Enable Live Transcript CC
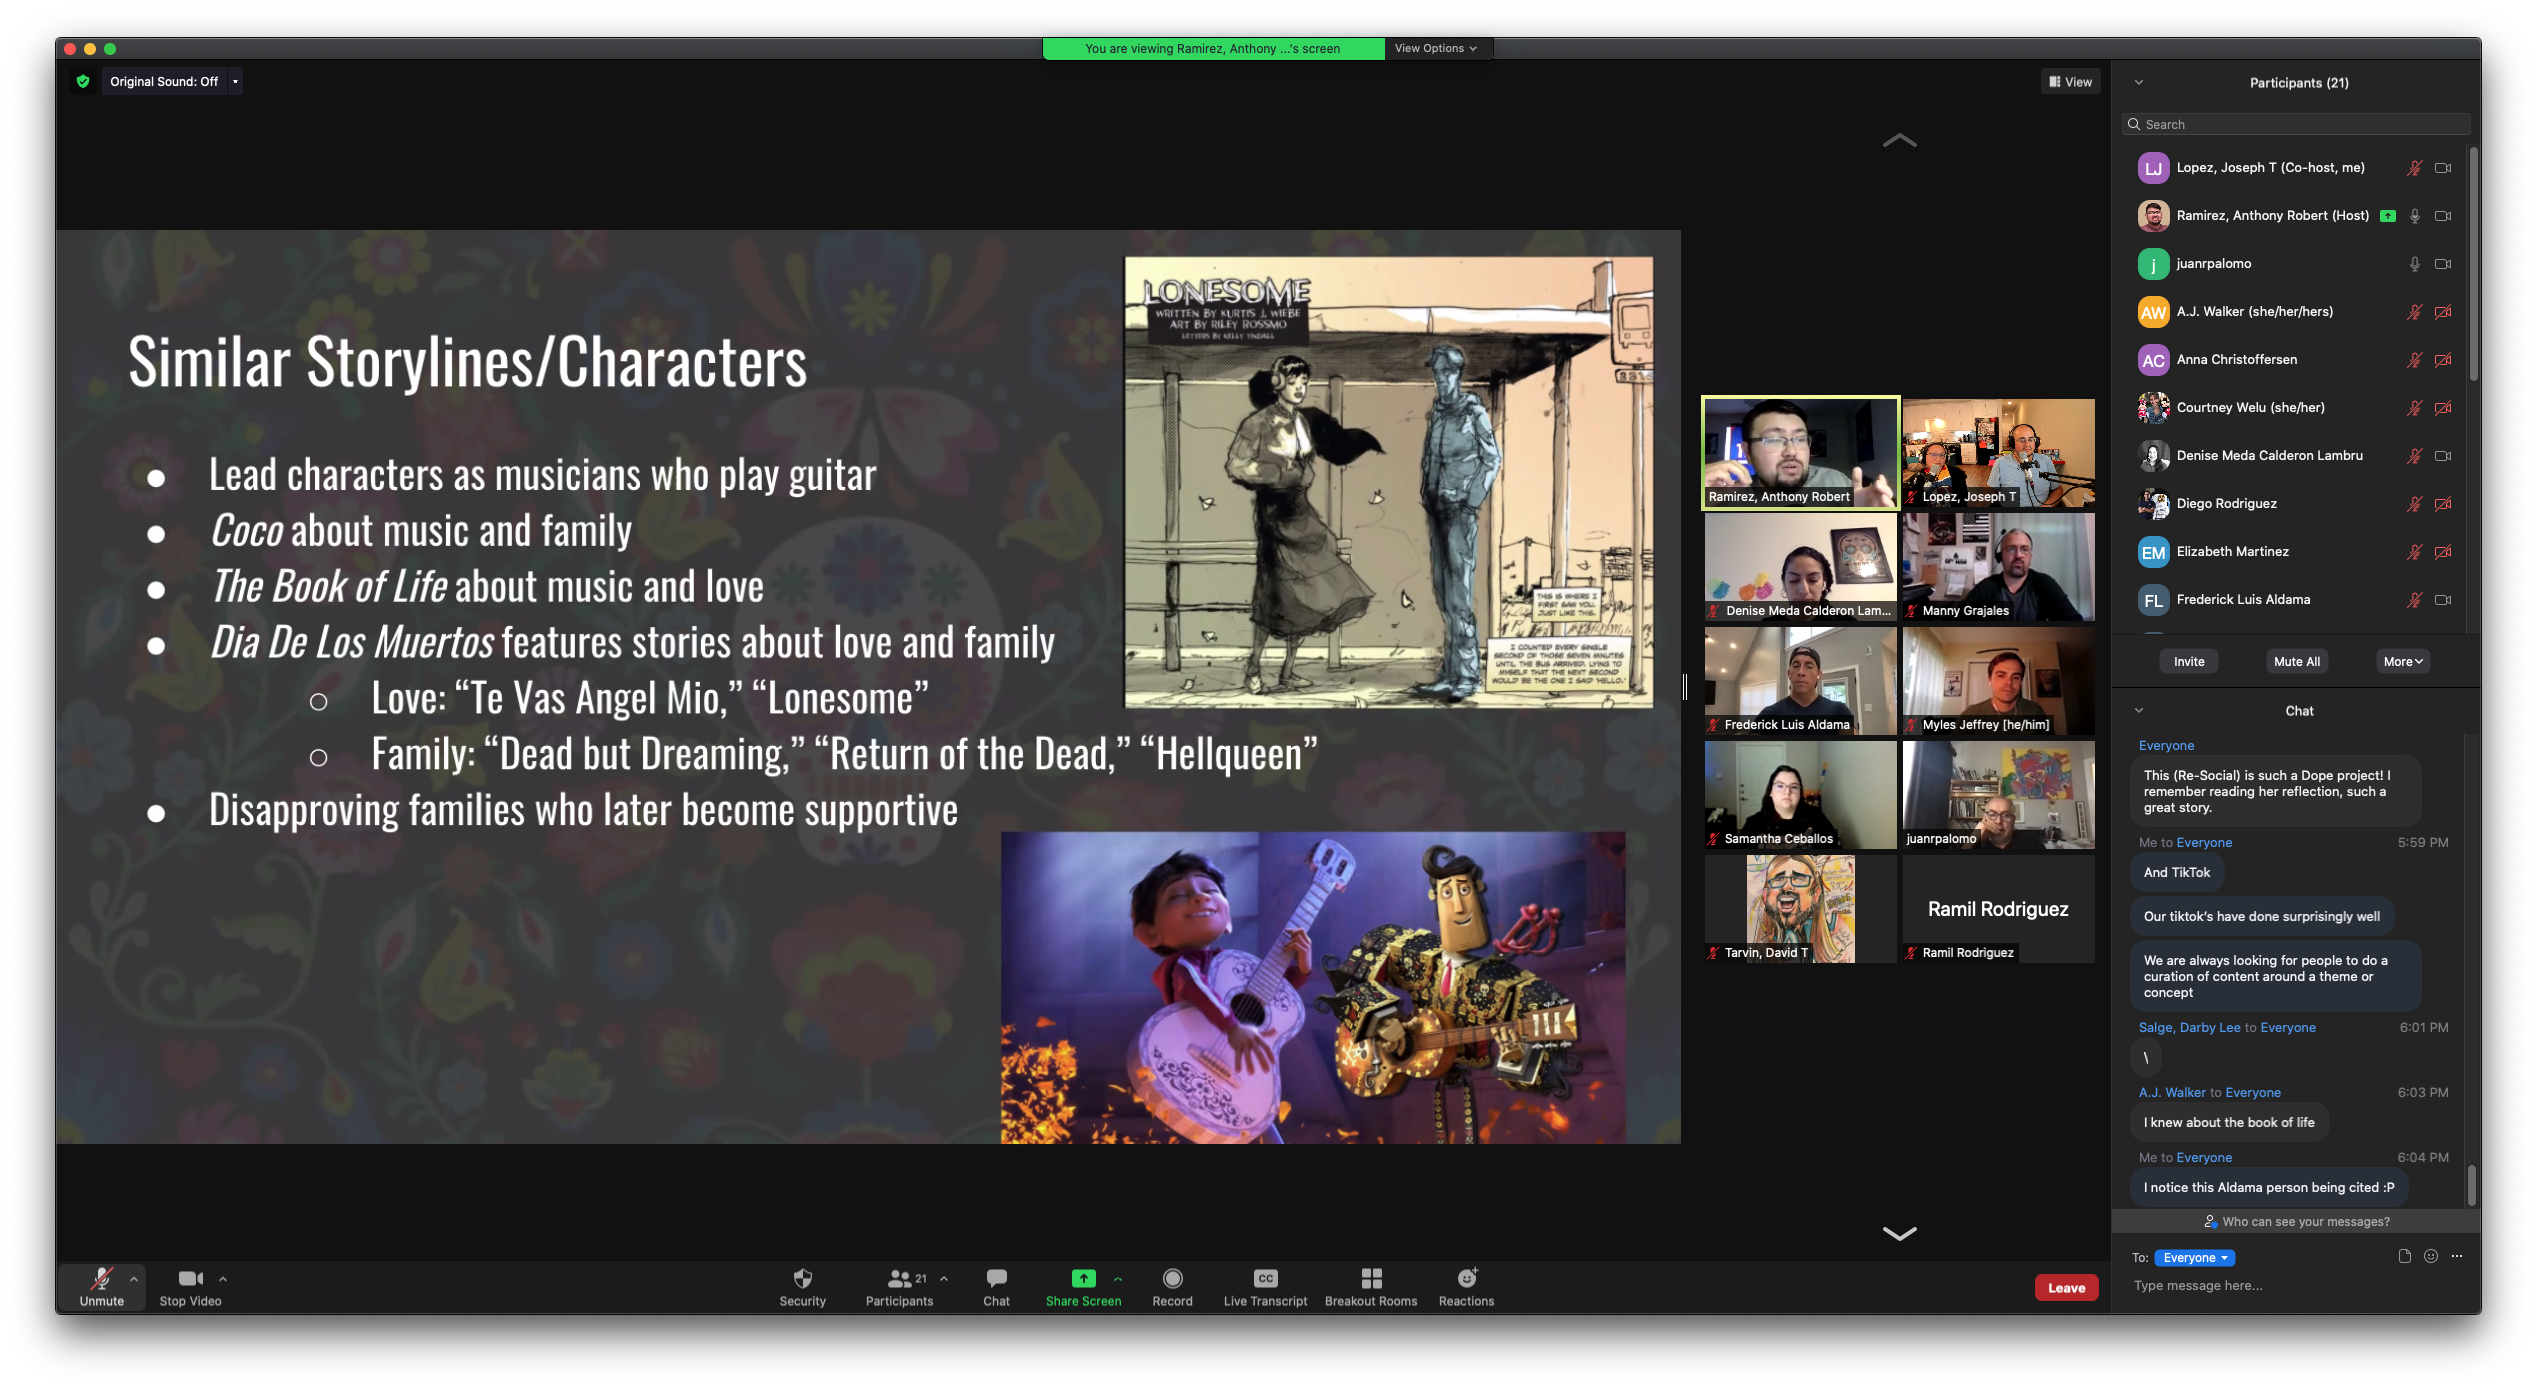Image resolution: width=2537 pixels, height=1388 pixels. (x=1265, y=1286)
